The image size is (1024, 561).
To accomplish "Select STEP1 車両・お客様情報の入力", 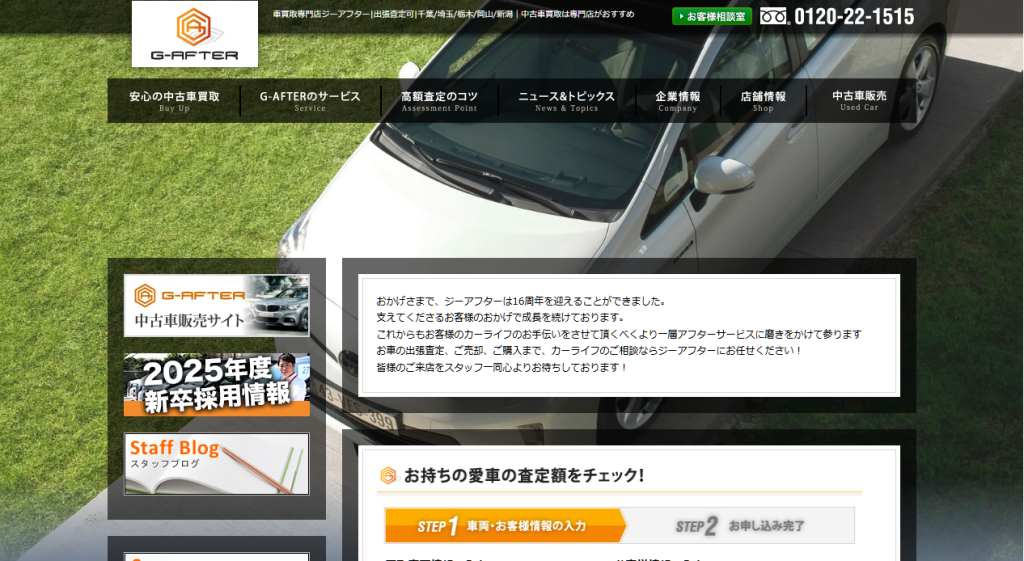I will point(505,525).
